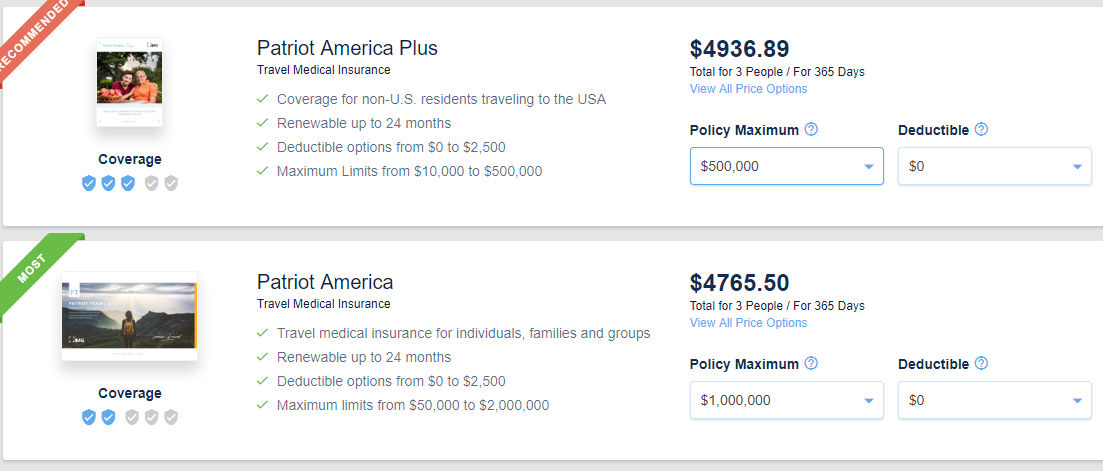
Task: Select the Patriot America Plus brochure thumbnail
Action: point(129,82)
